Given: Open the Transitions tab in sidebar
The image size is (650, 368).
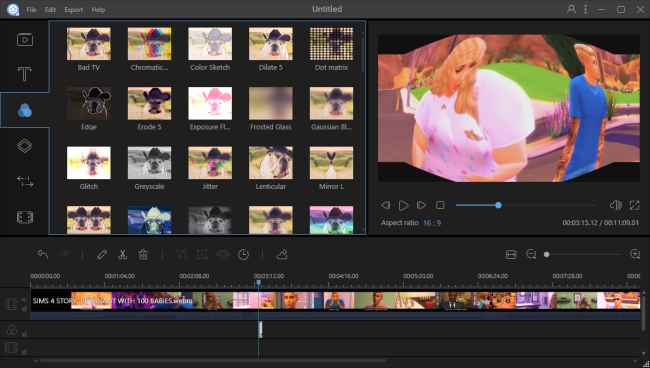Looking at the screenshot, I should click(25, 182).
